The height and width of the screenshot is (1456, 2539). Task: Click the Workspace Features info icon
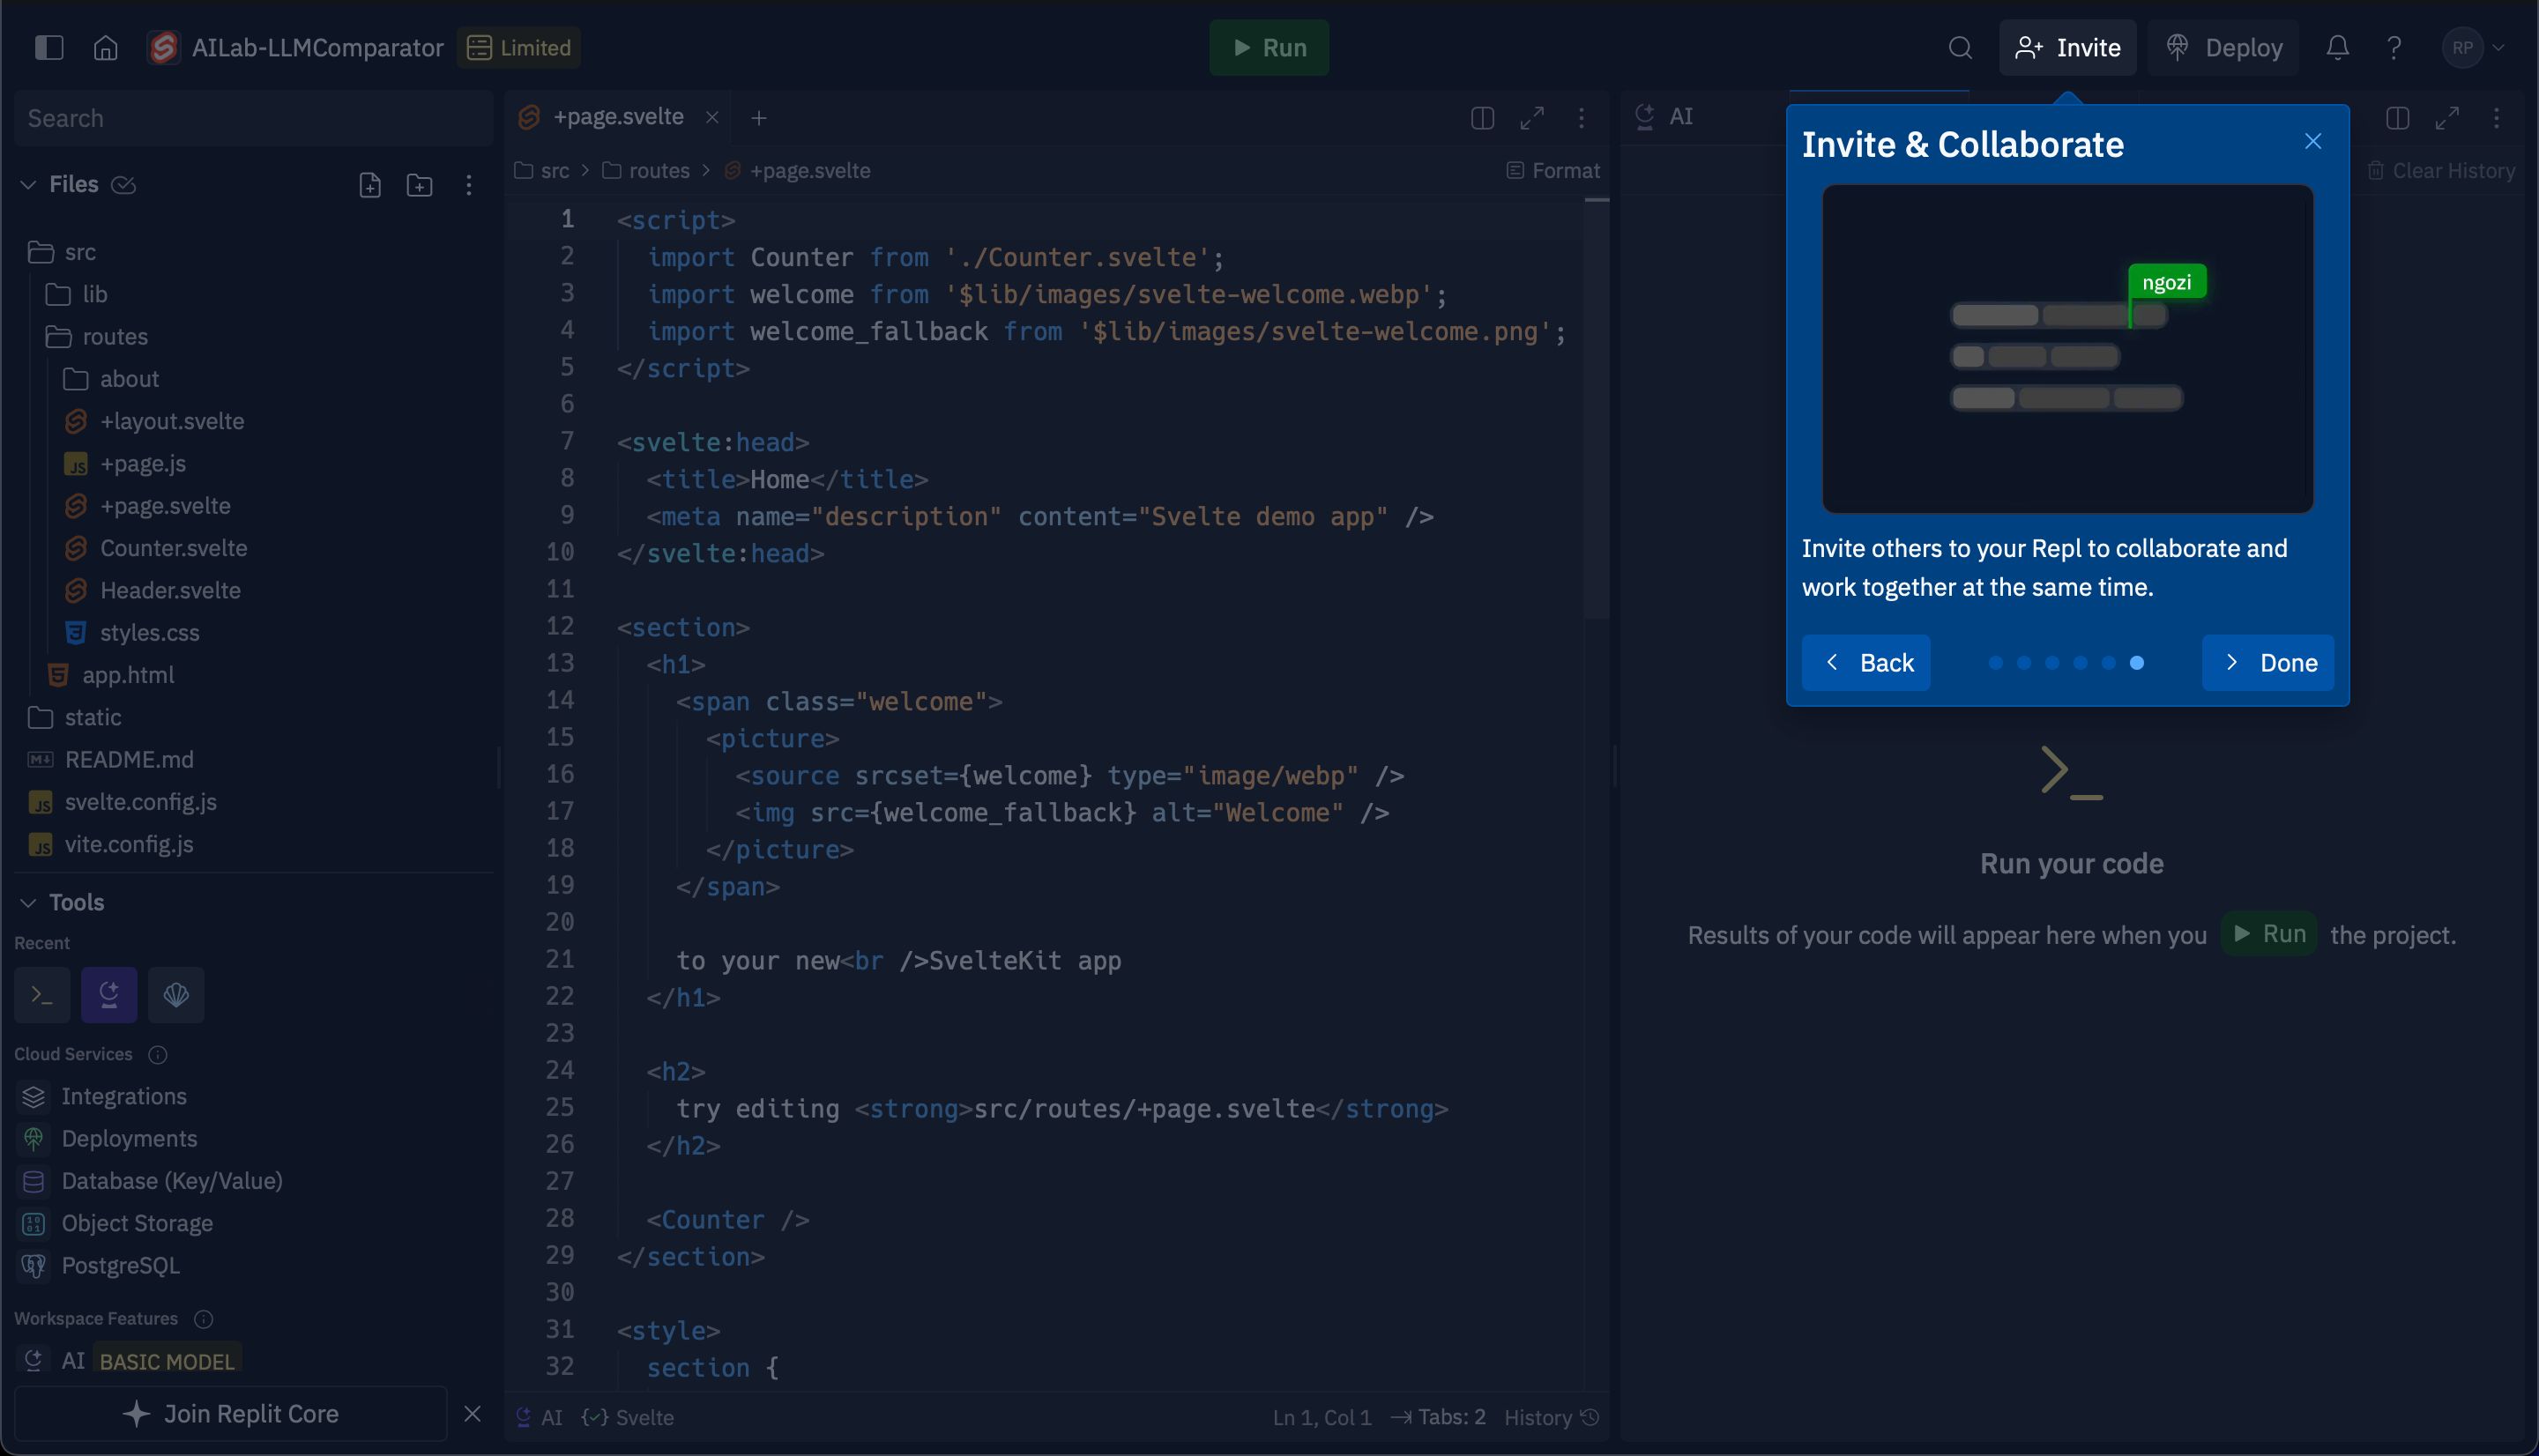[203, 1318]
